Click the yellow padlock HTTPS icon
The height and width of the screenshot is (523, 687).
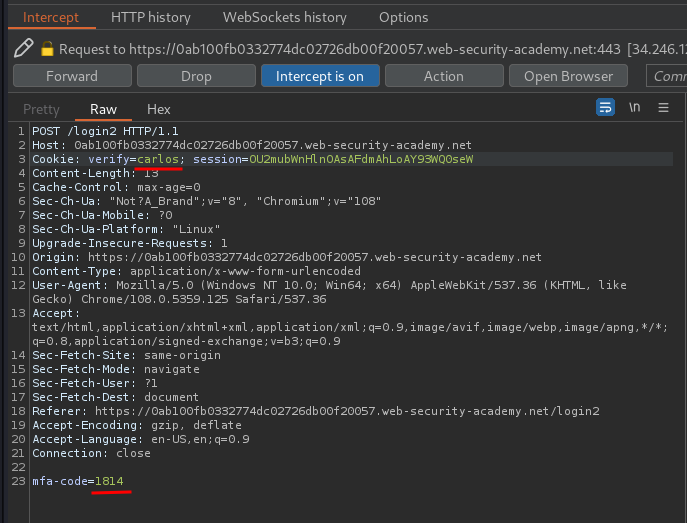[47, 49]
